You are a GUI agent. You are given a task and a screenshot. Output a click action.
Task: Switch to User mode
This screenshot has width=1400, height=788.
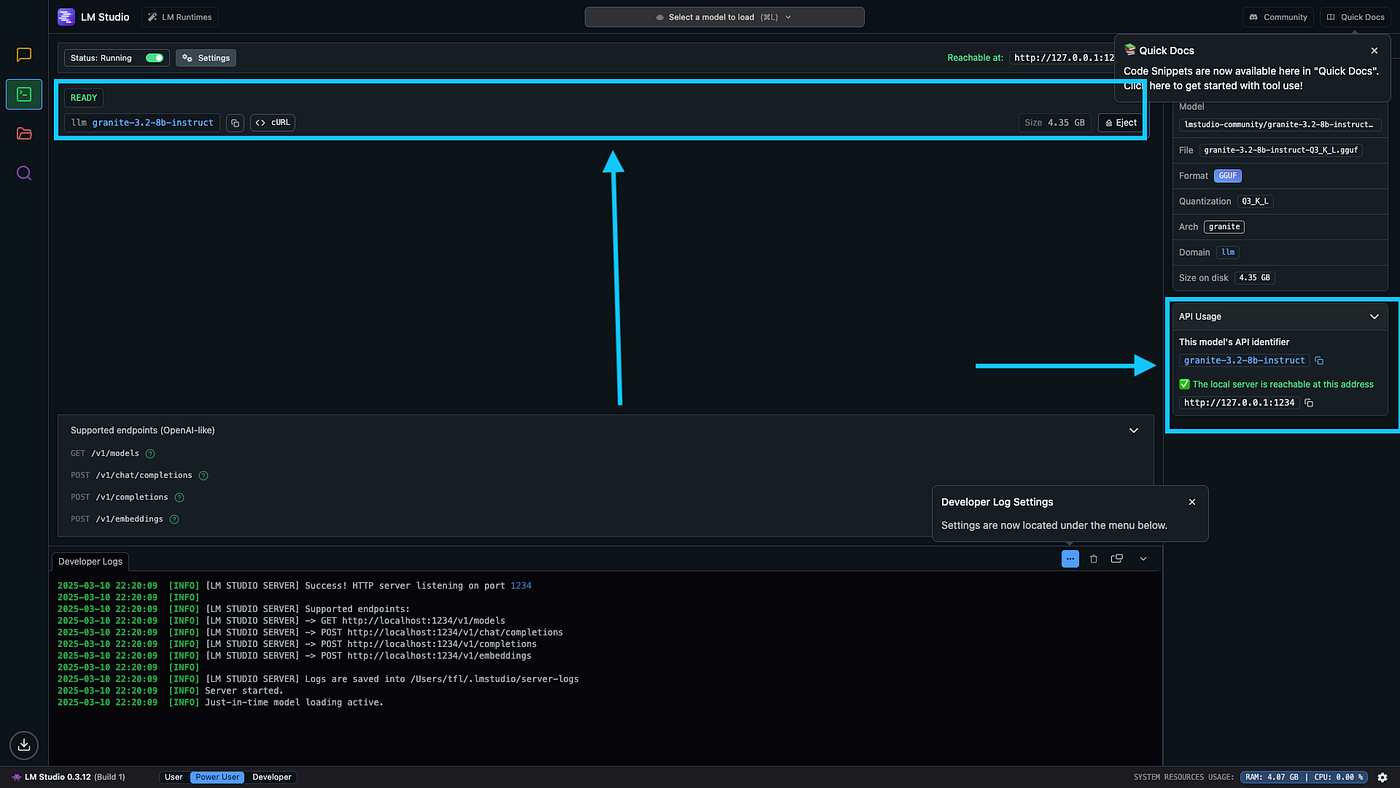(x=174, y=777)
